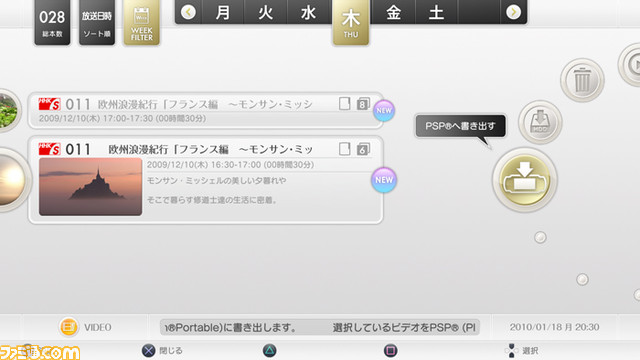Click the VIDEO label in status bar

pos(98,327)
